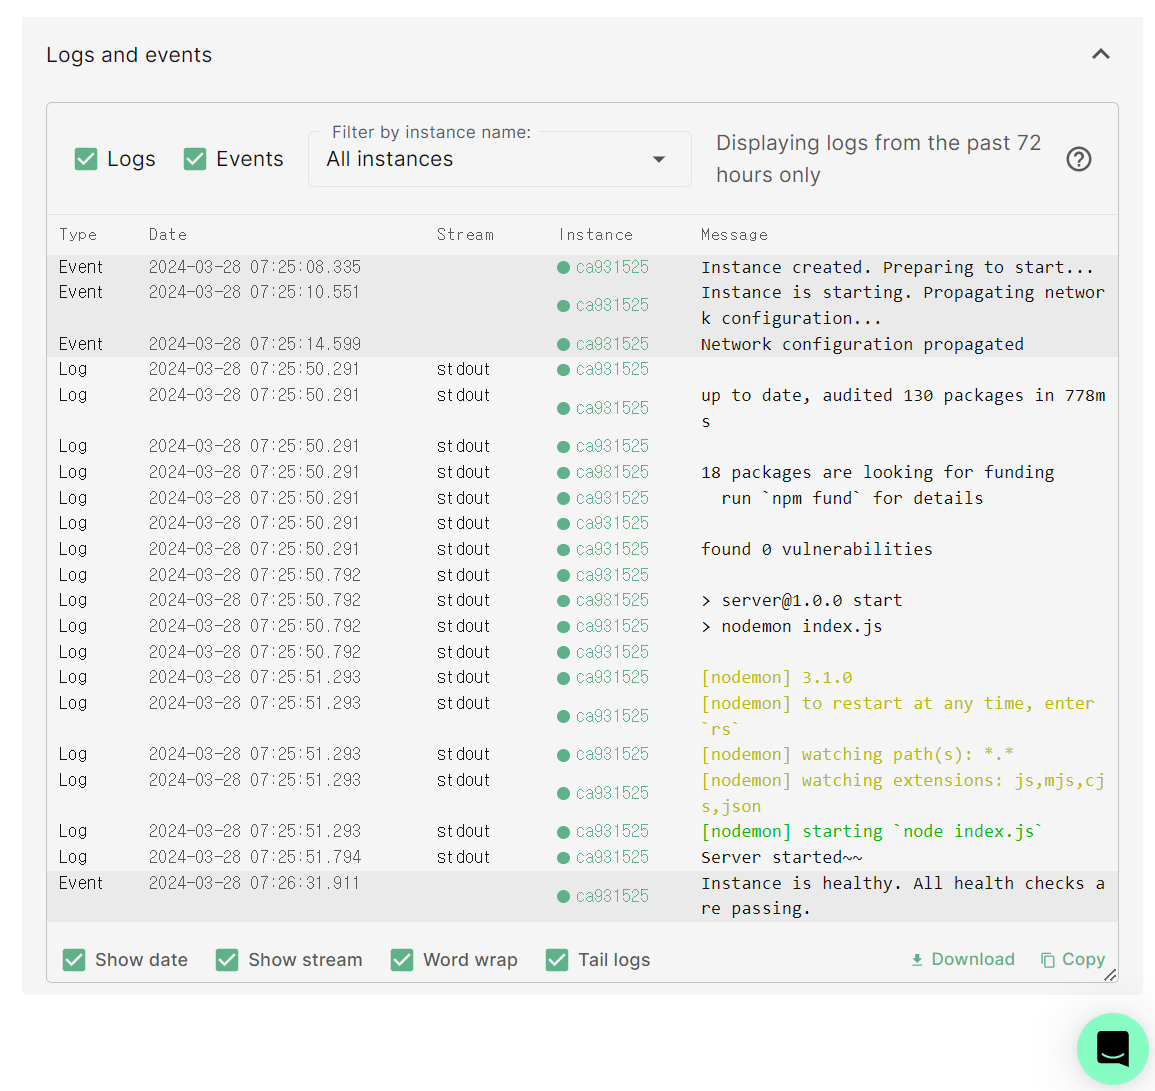Open the chat support widget

coord(1112,1048)
